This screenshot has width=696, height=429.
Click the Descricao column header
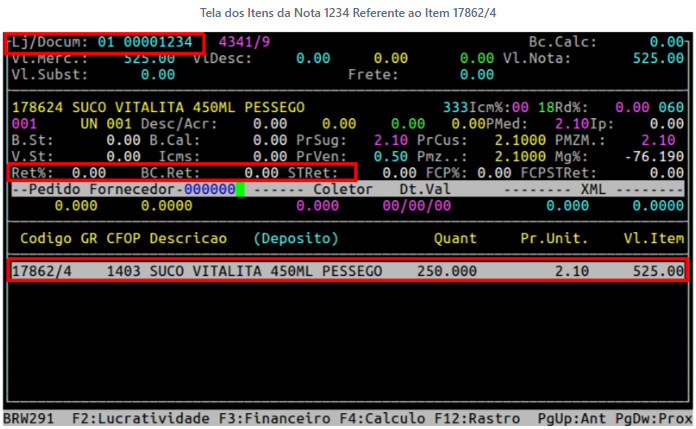[x=188, y=239]
